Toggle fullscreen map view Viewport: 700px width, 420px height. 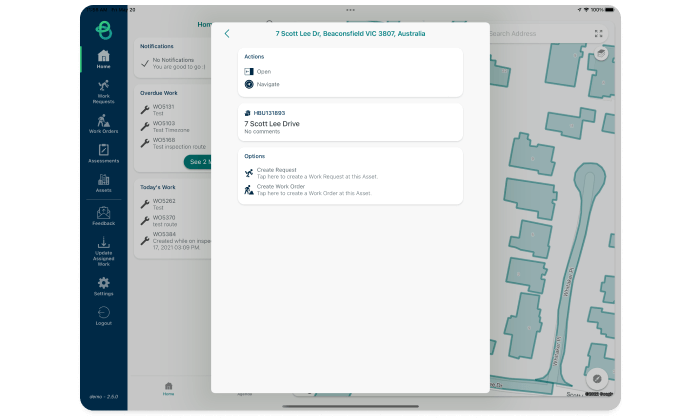(x=599, y=33)
